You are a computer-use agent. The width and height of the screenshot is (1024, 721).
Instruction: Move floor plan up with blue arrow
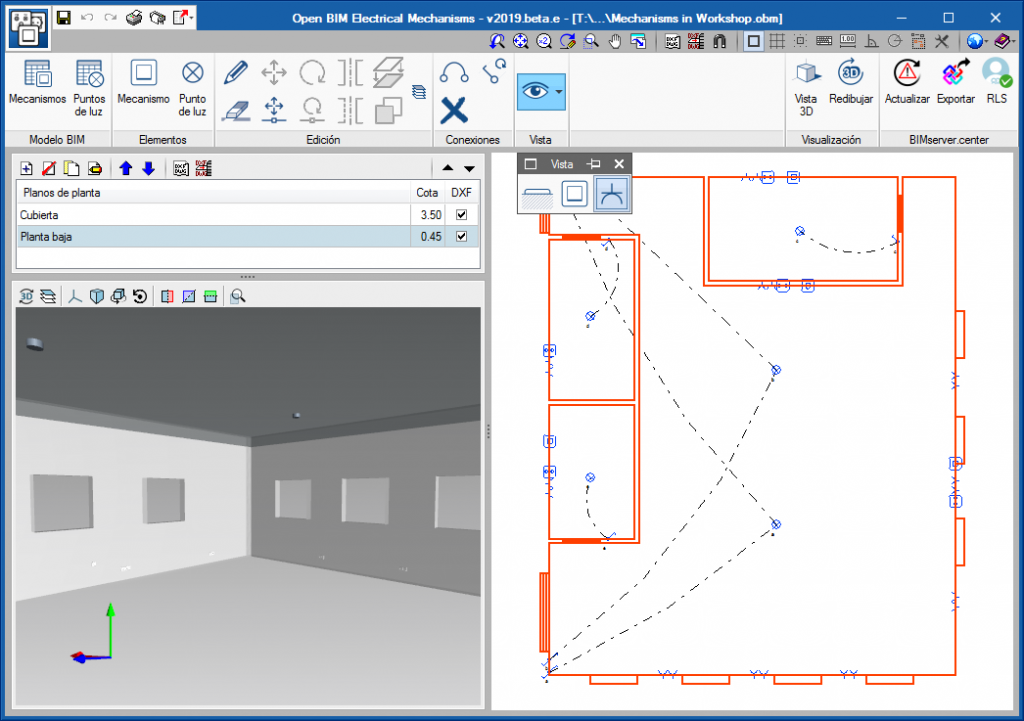126,168
